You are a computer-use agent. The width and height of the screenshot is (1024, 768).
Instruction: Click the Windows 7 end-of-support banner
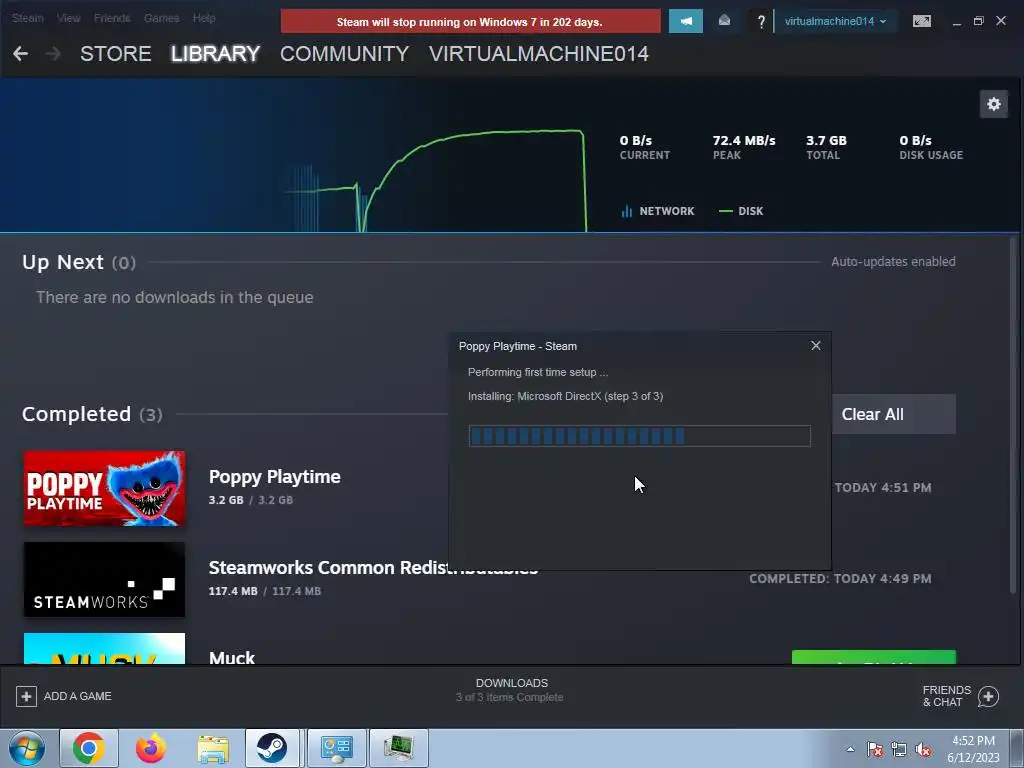pos(470,22)
